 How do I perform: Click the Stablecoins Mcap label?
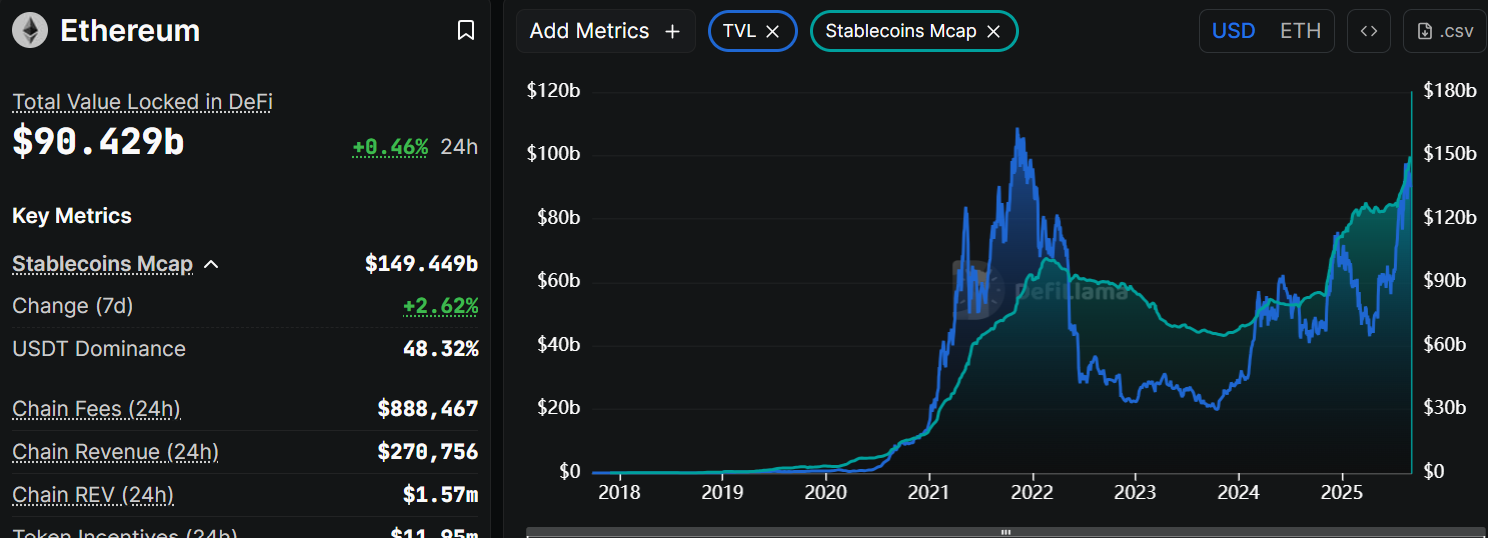[102, 264]
